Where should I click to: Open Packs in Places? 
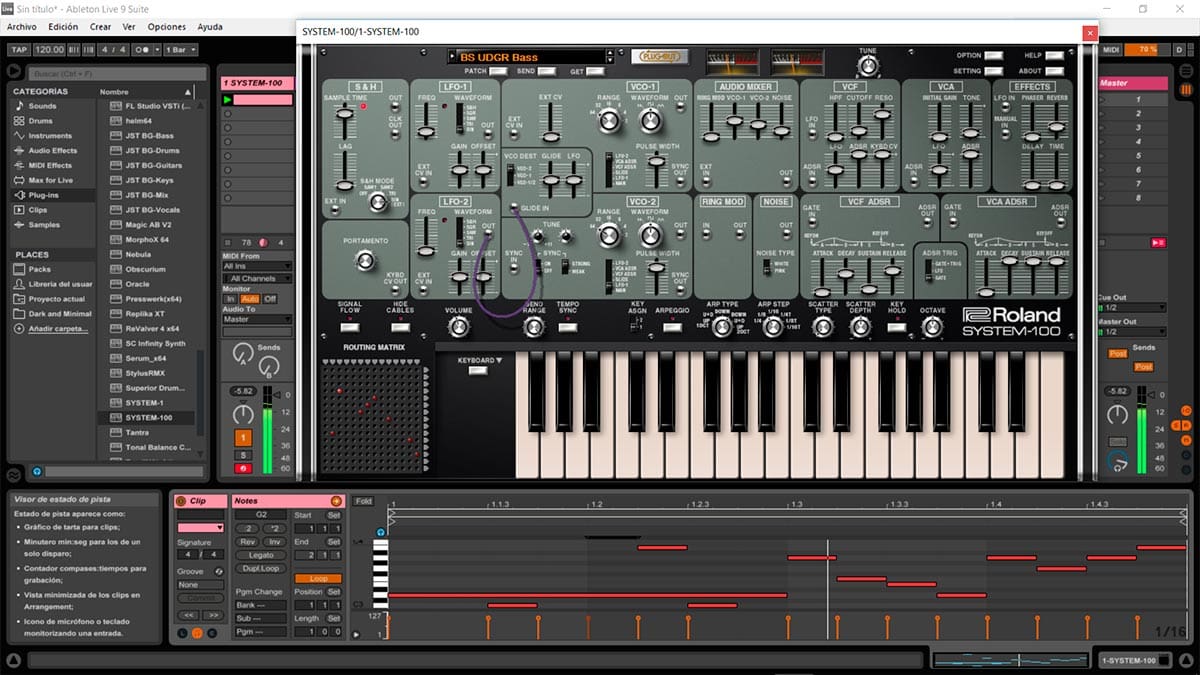click(39, 269)
